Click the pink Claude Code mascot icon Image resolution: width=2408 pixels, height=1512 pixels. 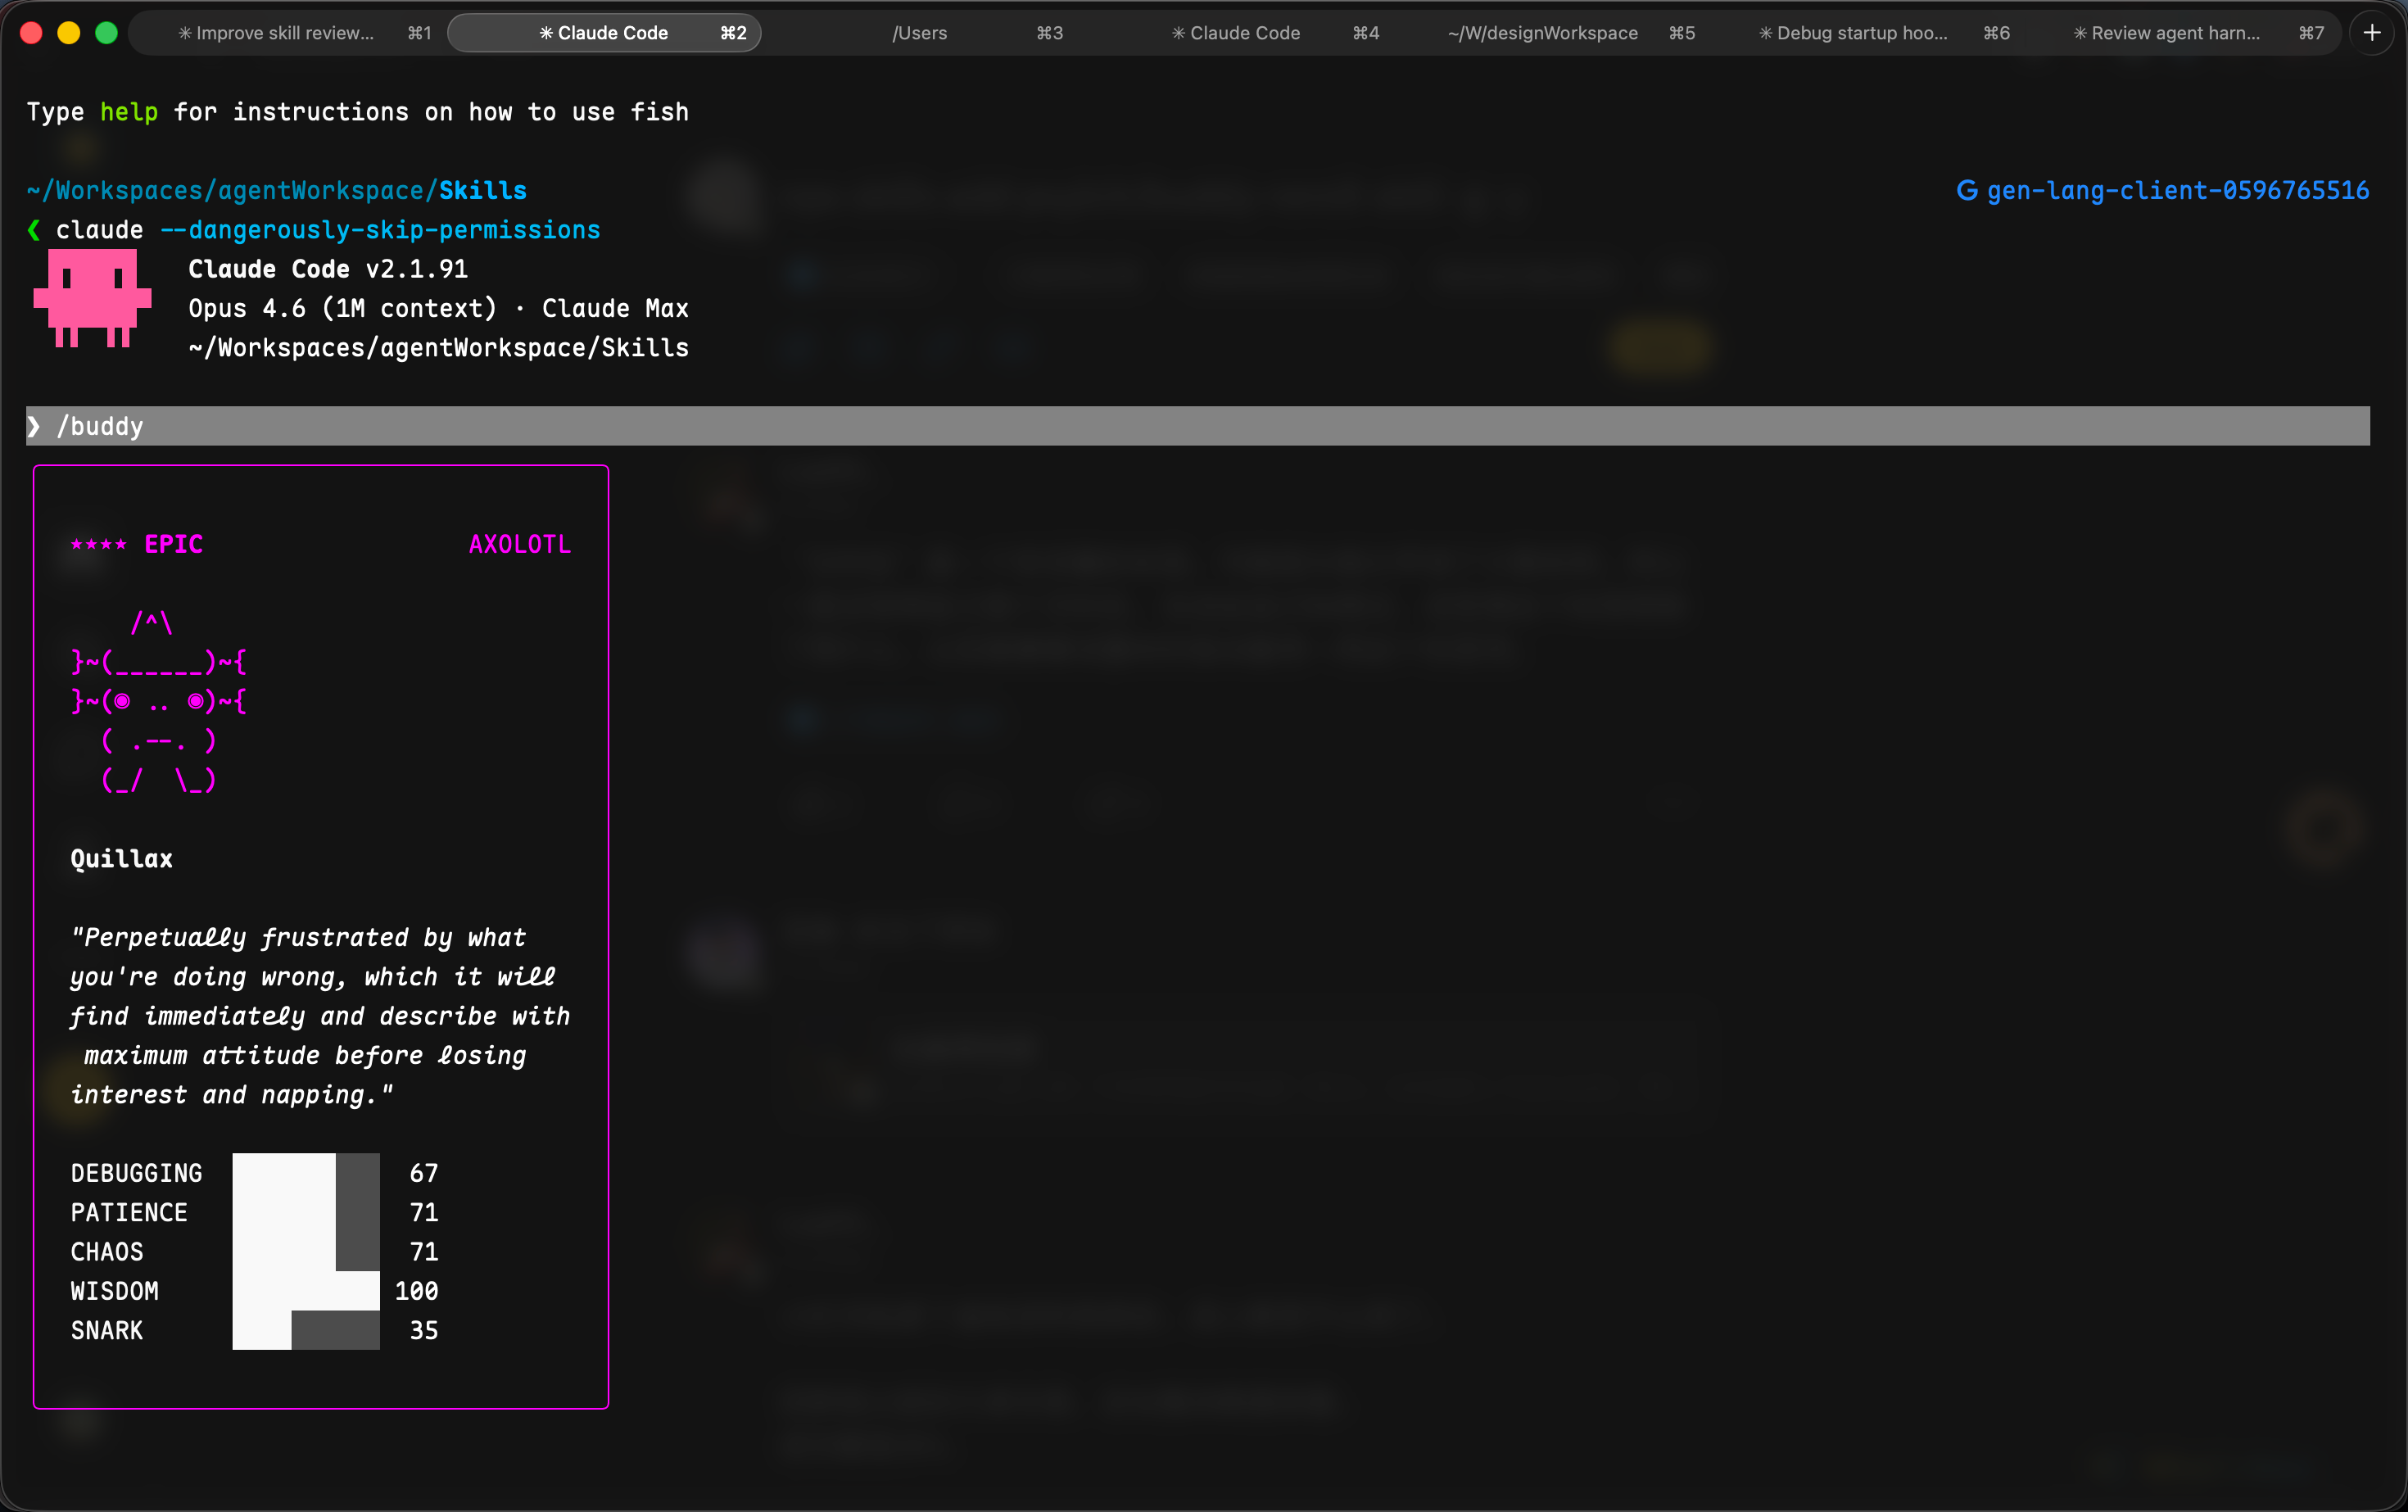(x=92, y=298)
